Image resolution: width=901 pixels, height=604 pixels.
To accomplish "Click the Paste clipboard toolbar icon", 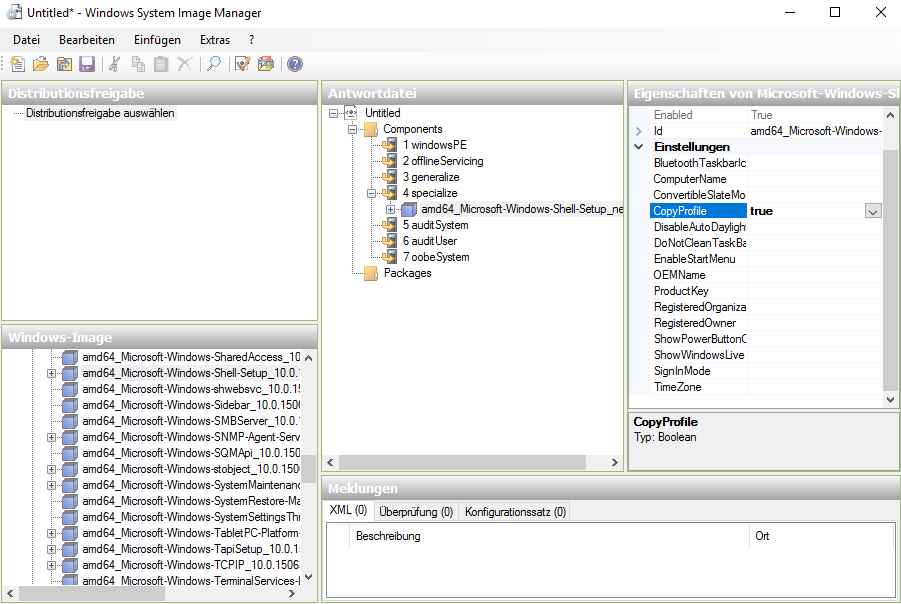I will pos(161,64).
